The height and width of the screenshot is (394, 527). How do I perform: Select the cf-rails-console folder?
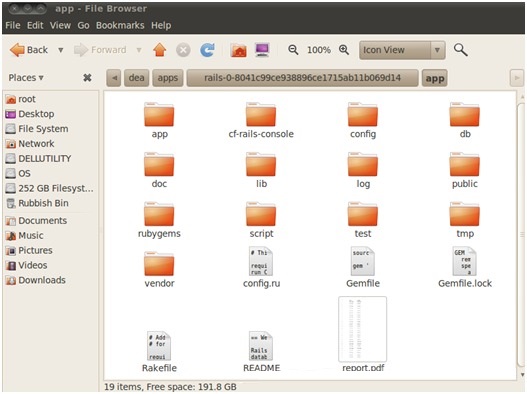point(261,120)
